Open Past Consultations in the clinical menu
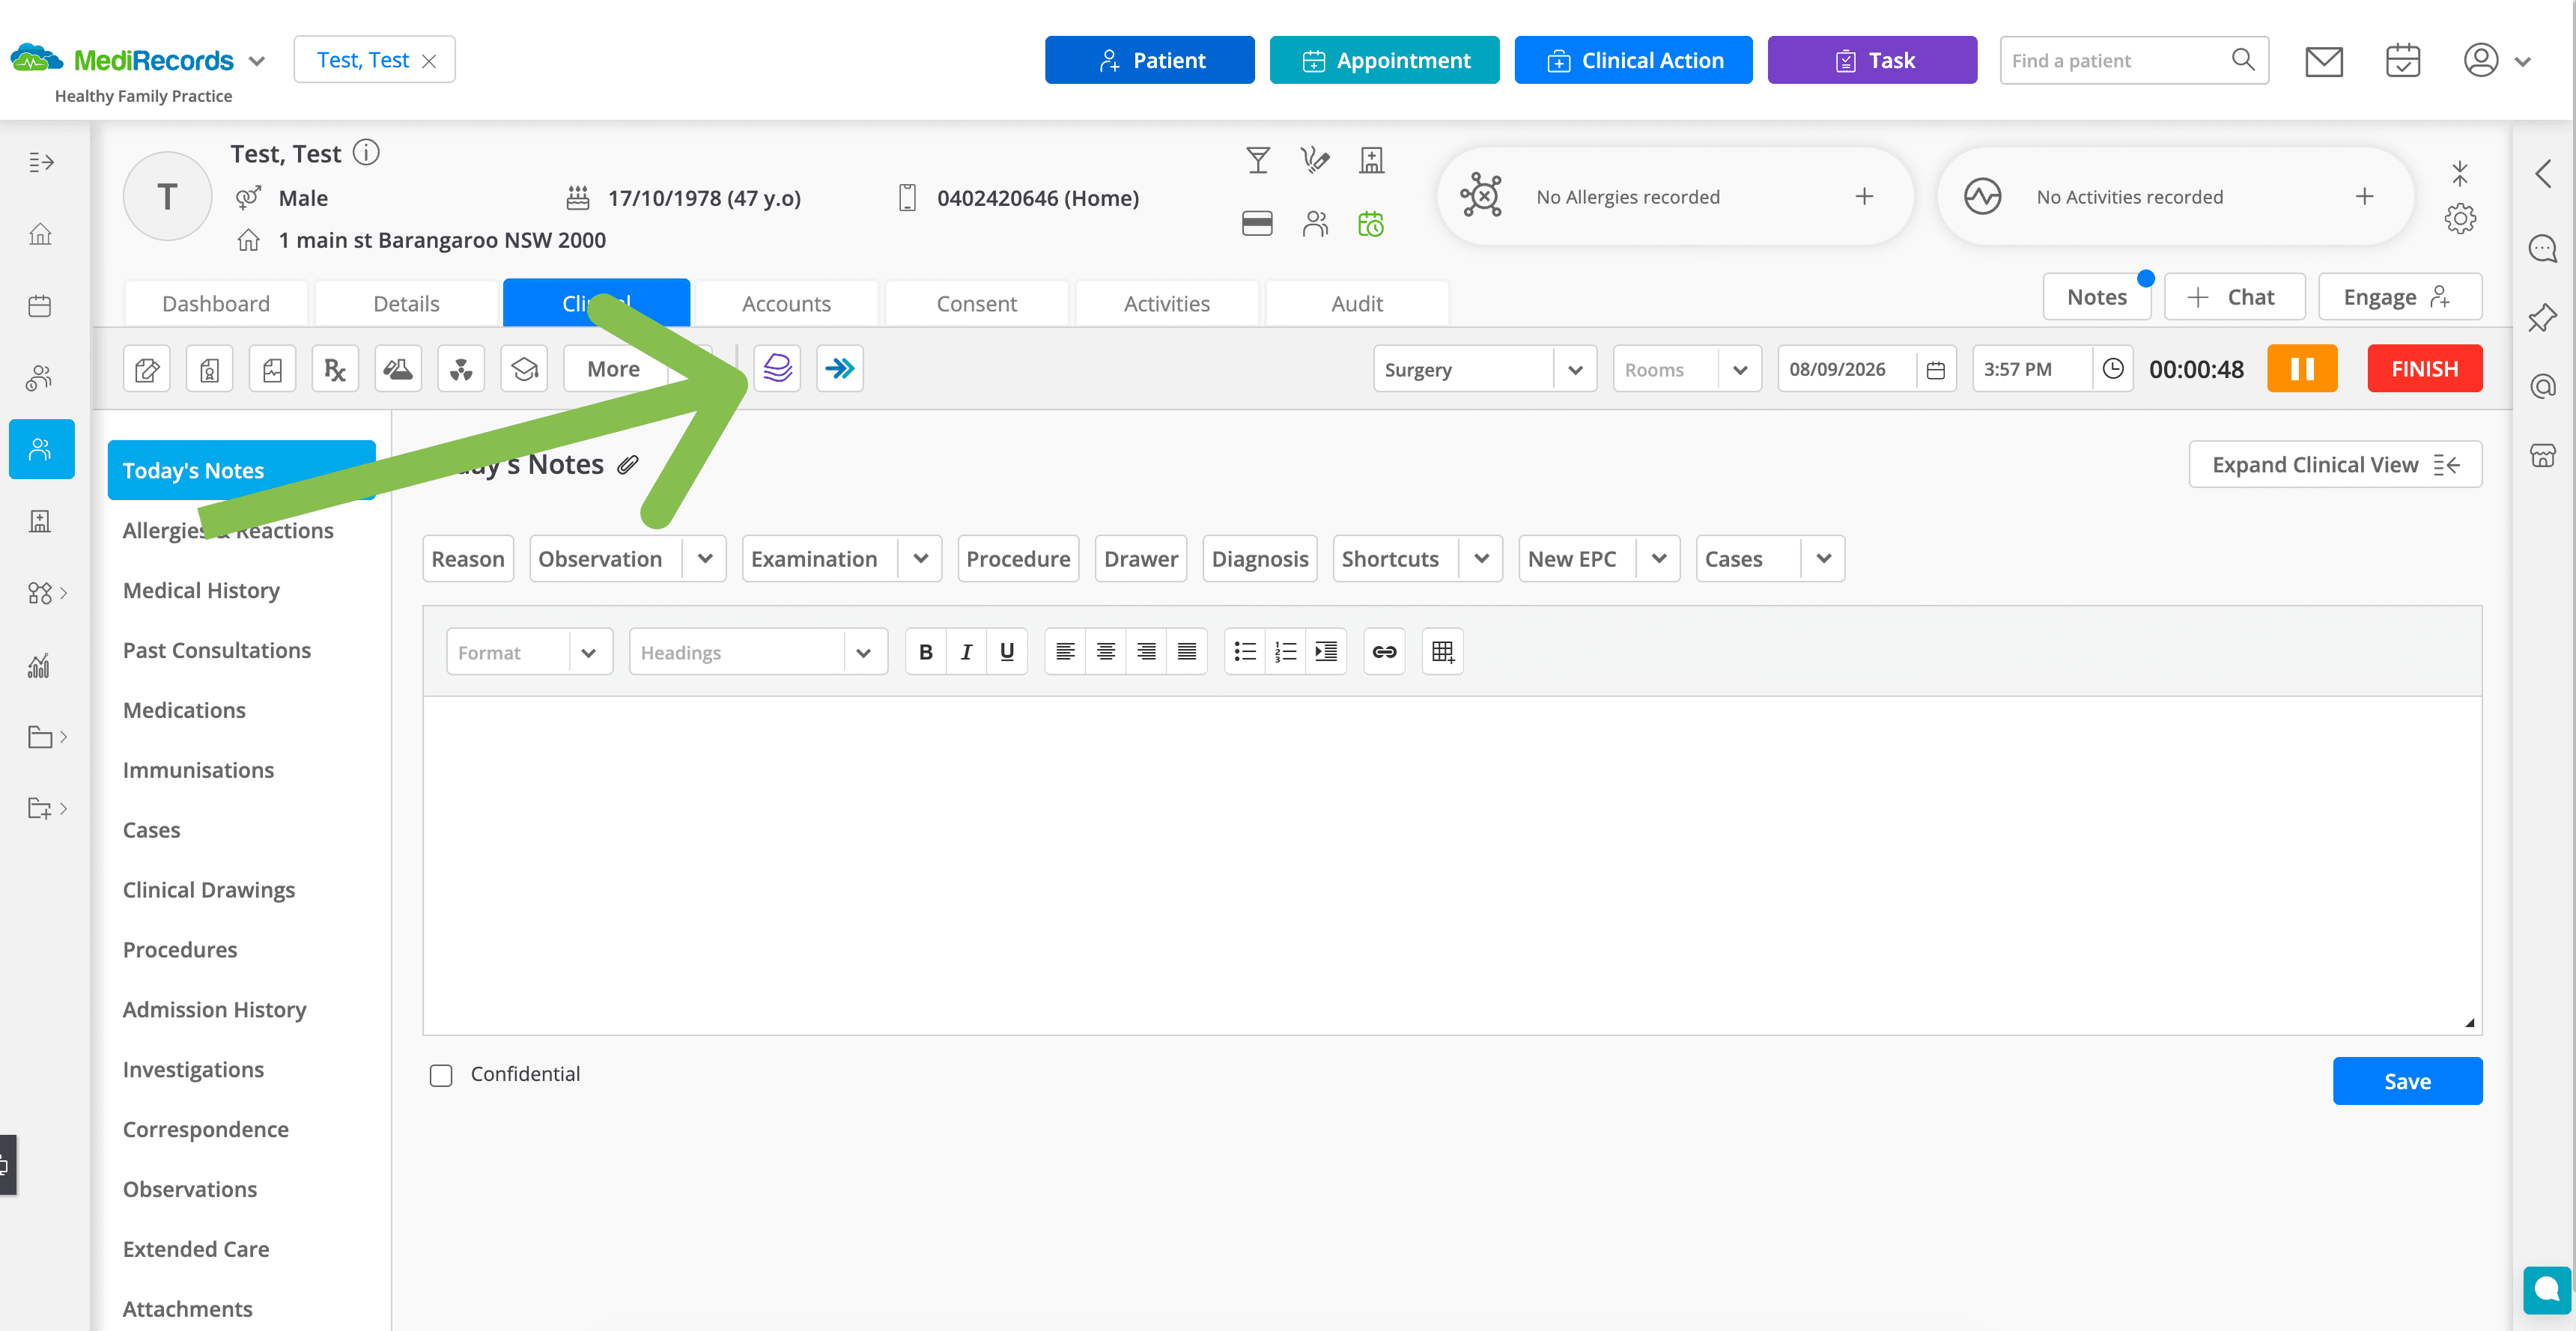Screen dimensions: 2576x1331 click(217, 650)
